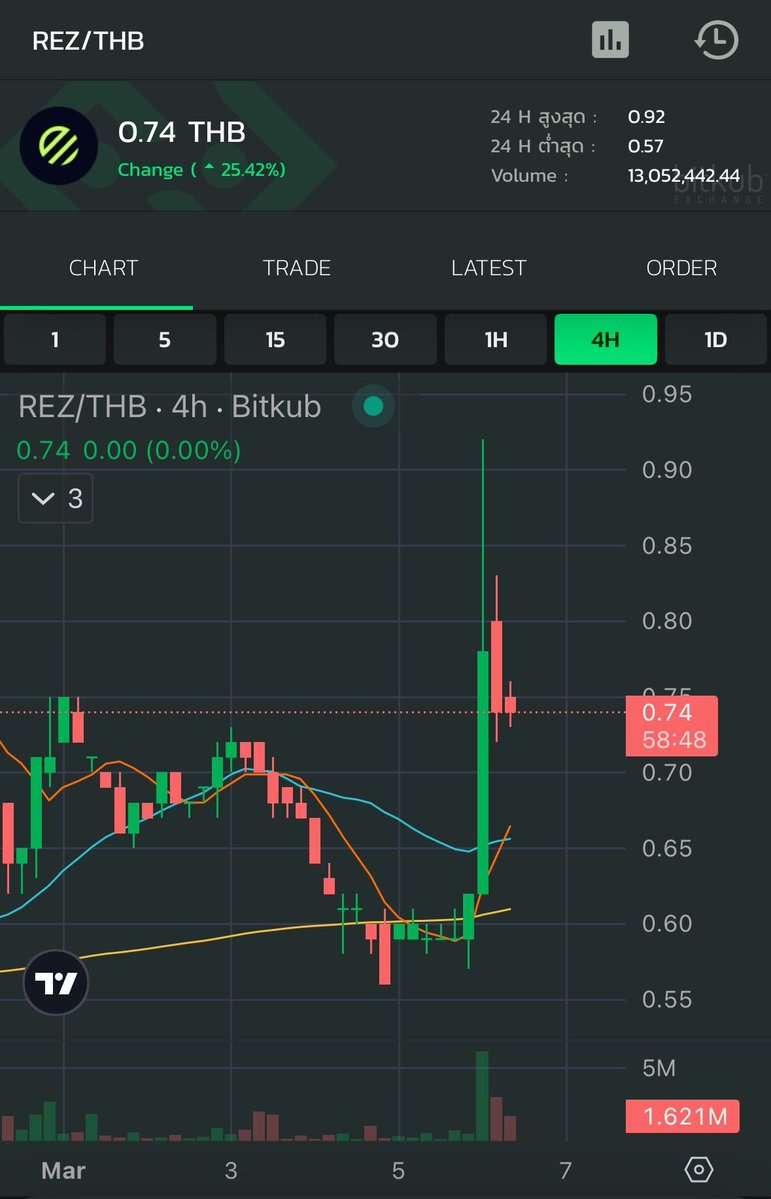
Task: Select the 5 minute timeframe
Action: coord(164,340)
